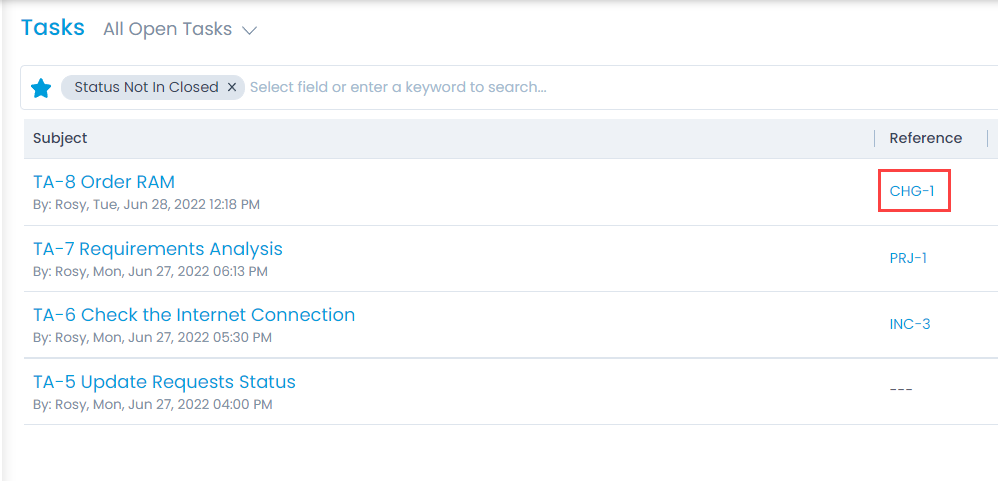Screen dimensions: 998x481
Task: Click the blue star saved-filter icon
Action: click(41, 88)
